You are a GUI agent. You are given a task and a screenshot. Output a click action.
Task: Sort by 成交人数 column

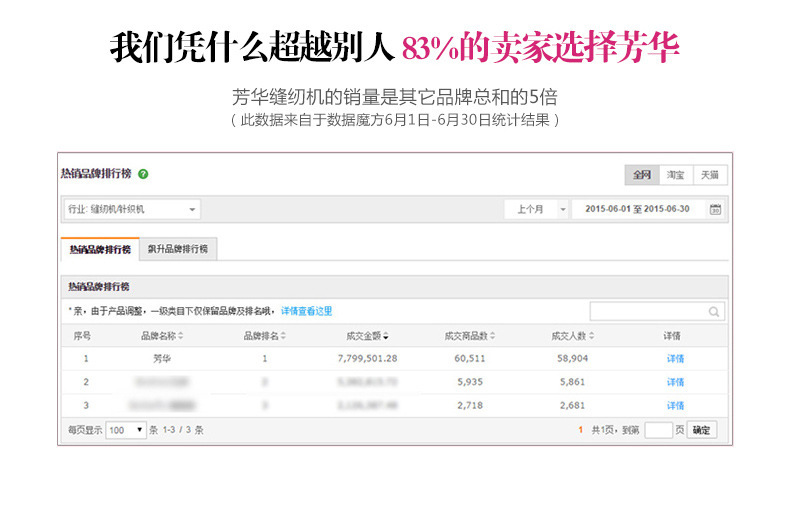(x=572, y=336)
